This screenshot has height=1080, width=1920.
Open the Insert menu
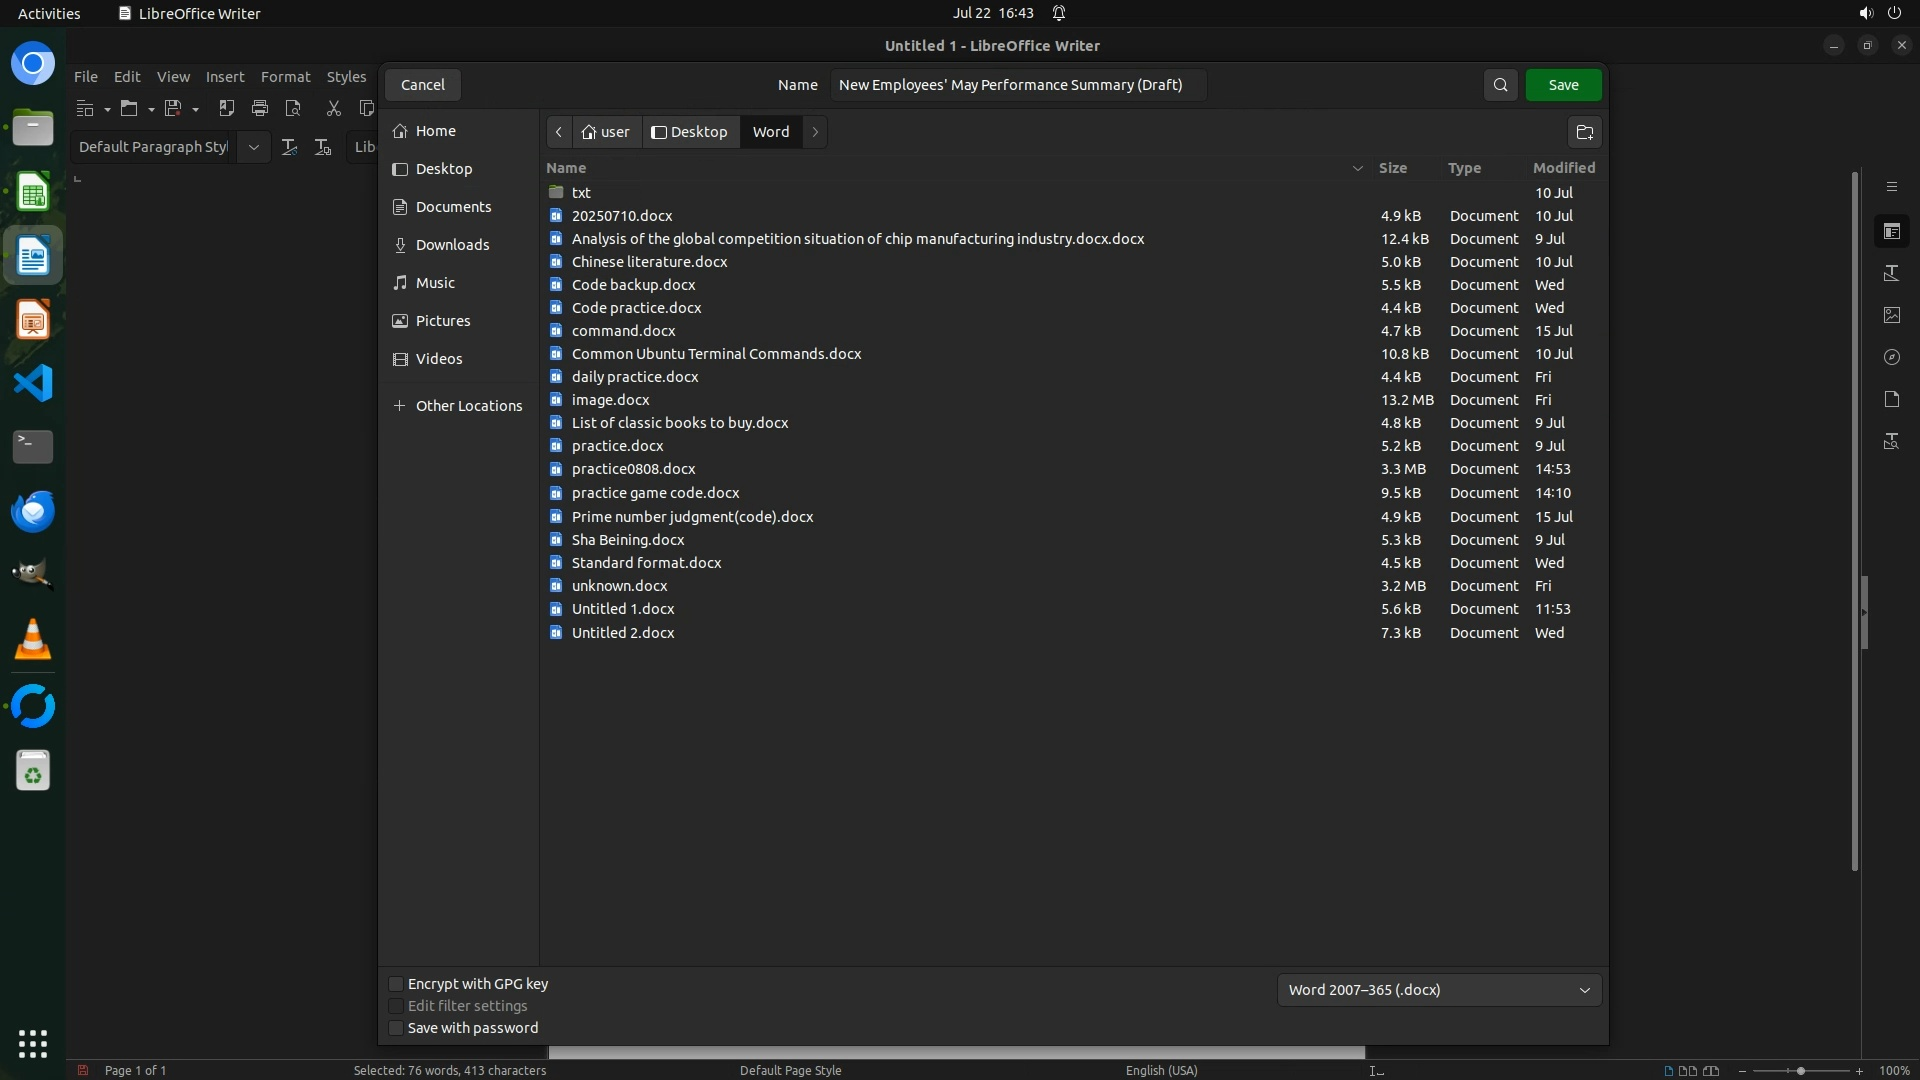point(224,77)
